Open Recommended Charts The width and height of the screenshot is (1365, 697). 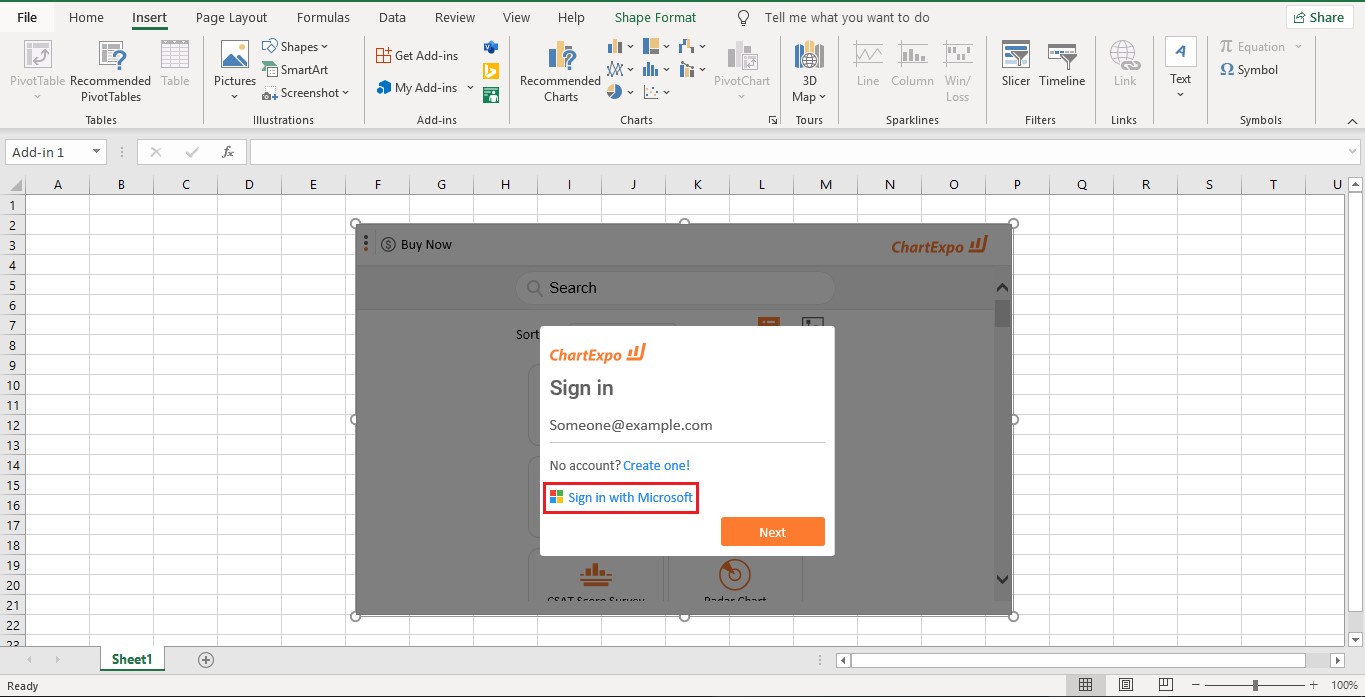(x=560, y=71)
